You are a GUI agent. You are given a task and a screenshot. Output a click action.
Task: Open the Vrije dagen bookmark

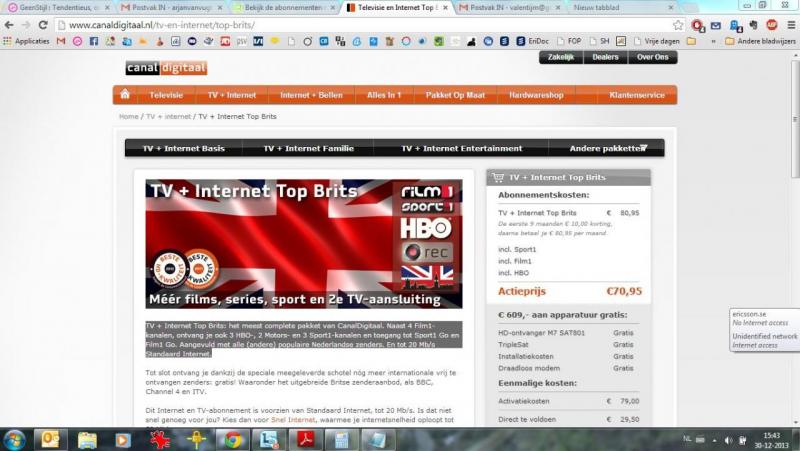pos(657,41)
